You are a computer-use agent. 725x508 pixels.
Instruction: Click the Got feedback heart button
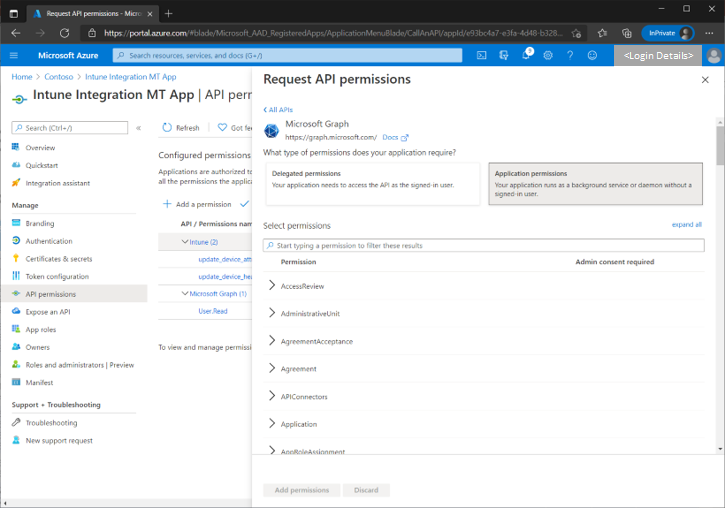(x=235, y=128)
